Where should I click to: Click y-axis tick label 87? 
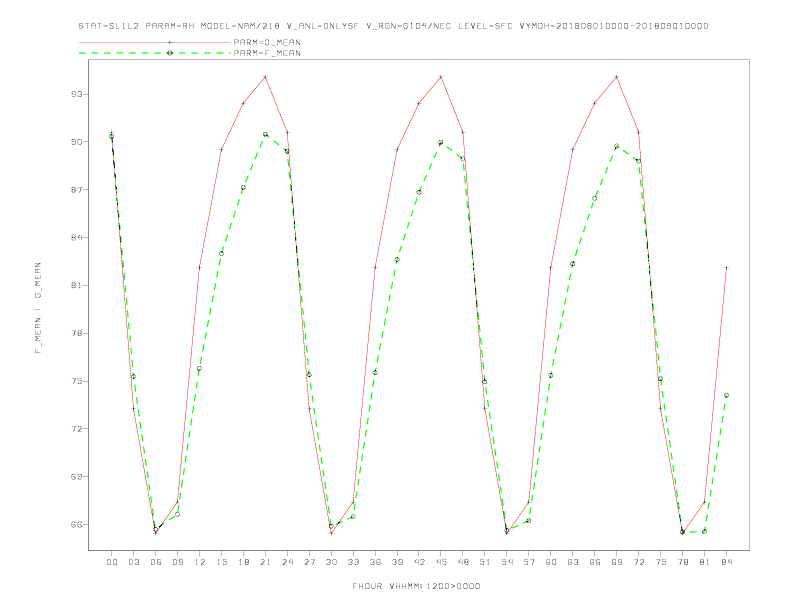click(77, 190)
